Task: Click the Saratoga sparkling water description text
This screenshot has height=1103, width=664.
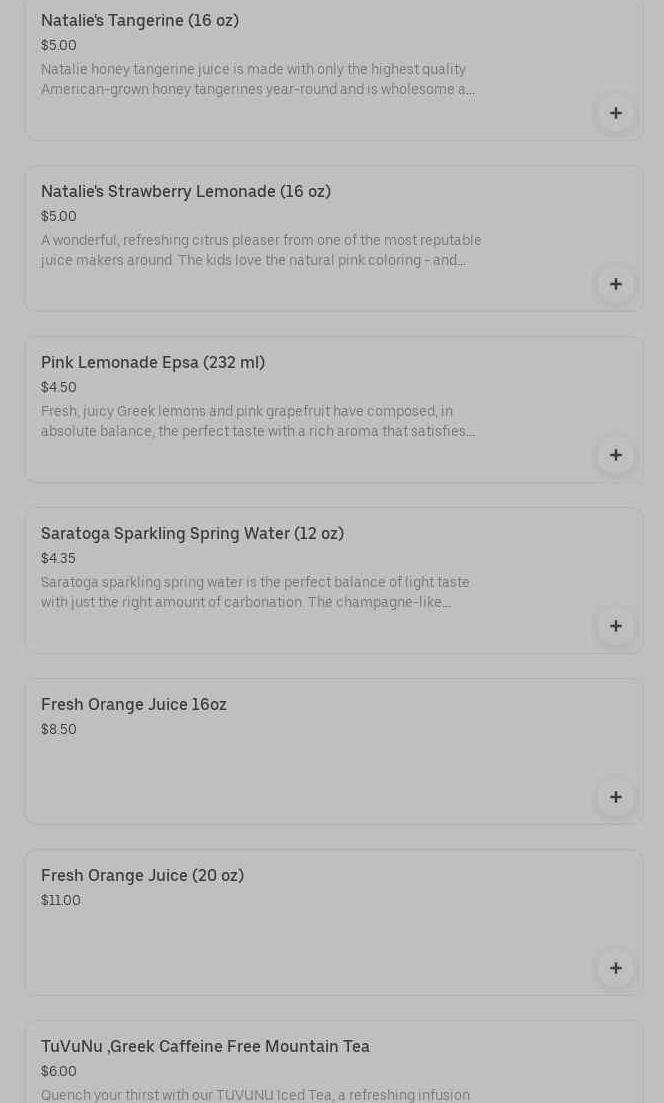Action: [255, 592]
